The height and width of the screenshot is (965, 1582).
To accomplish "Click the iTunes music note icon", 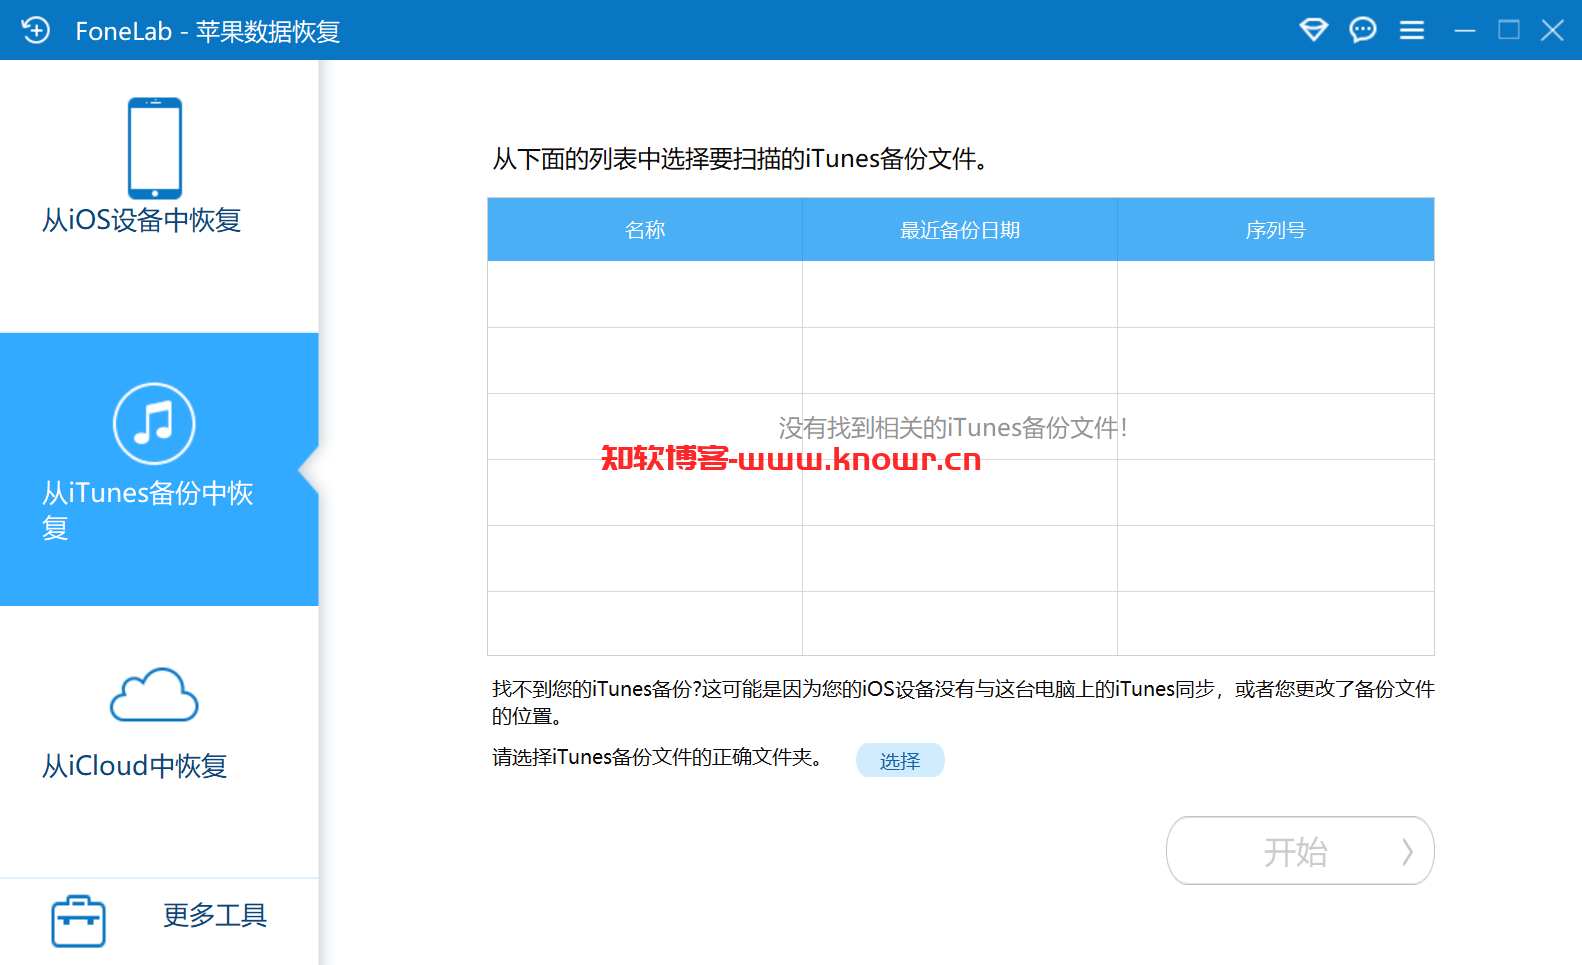I will click(x=154, y=423).
